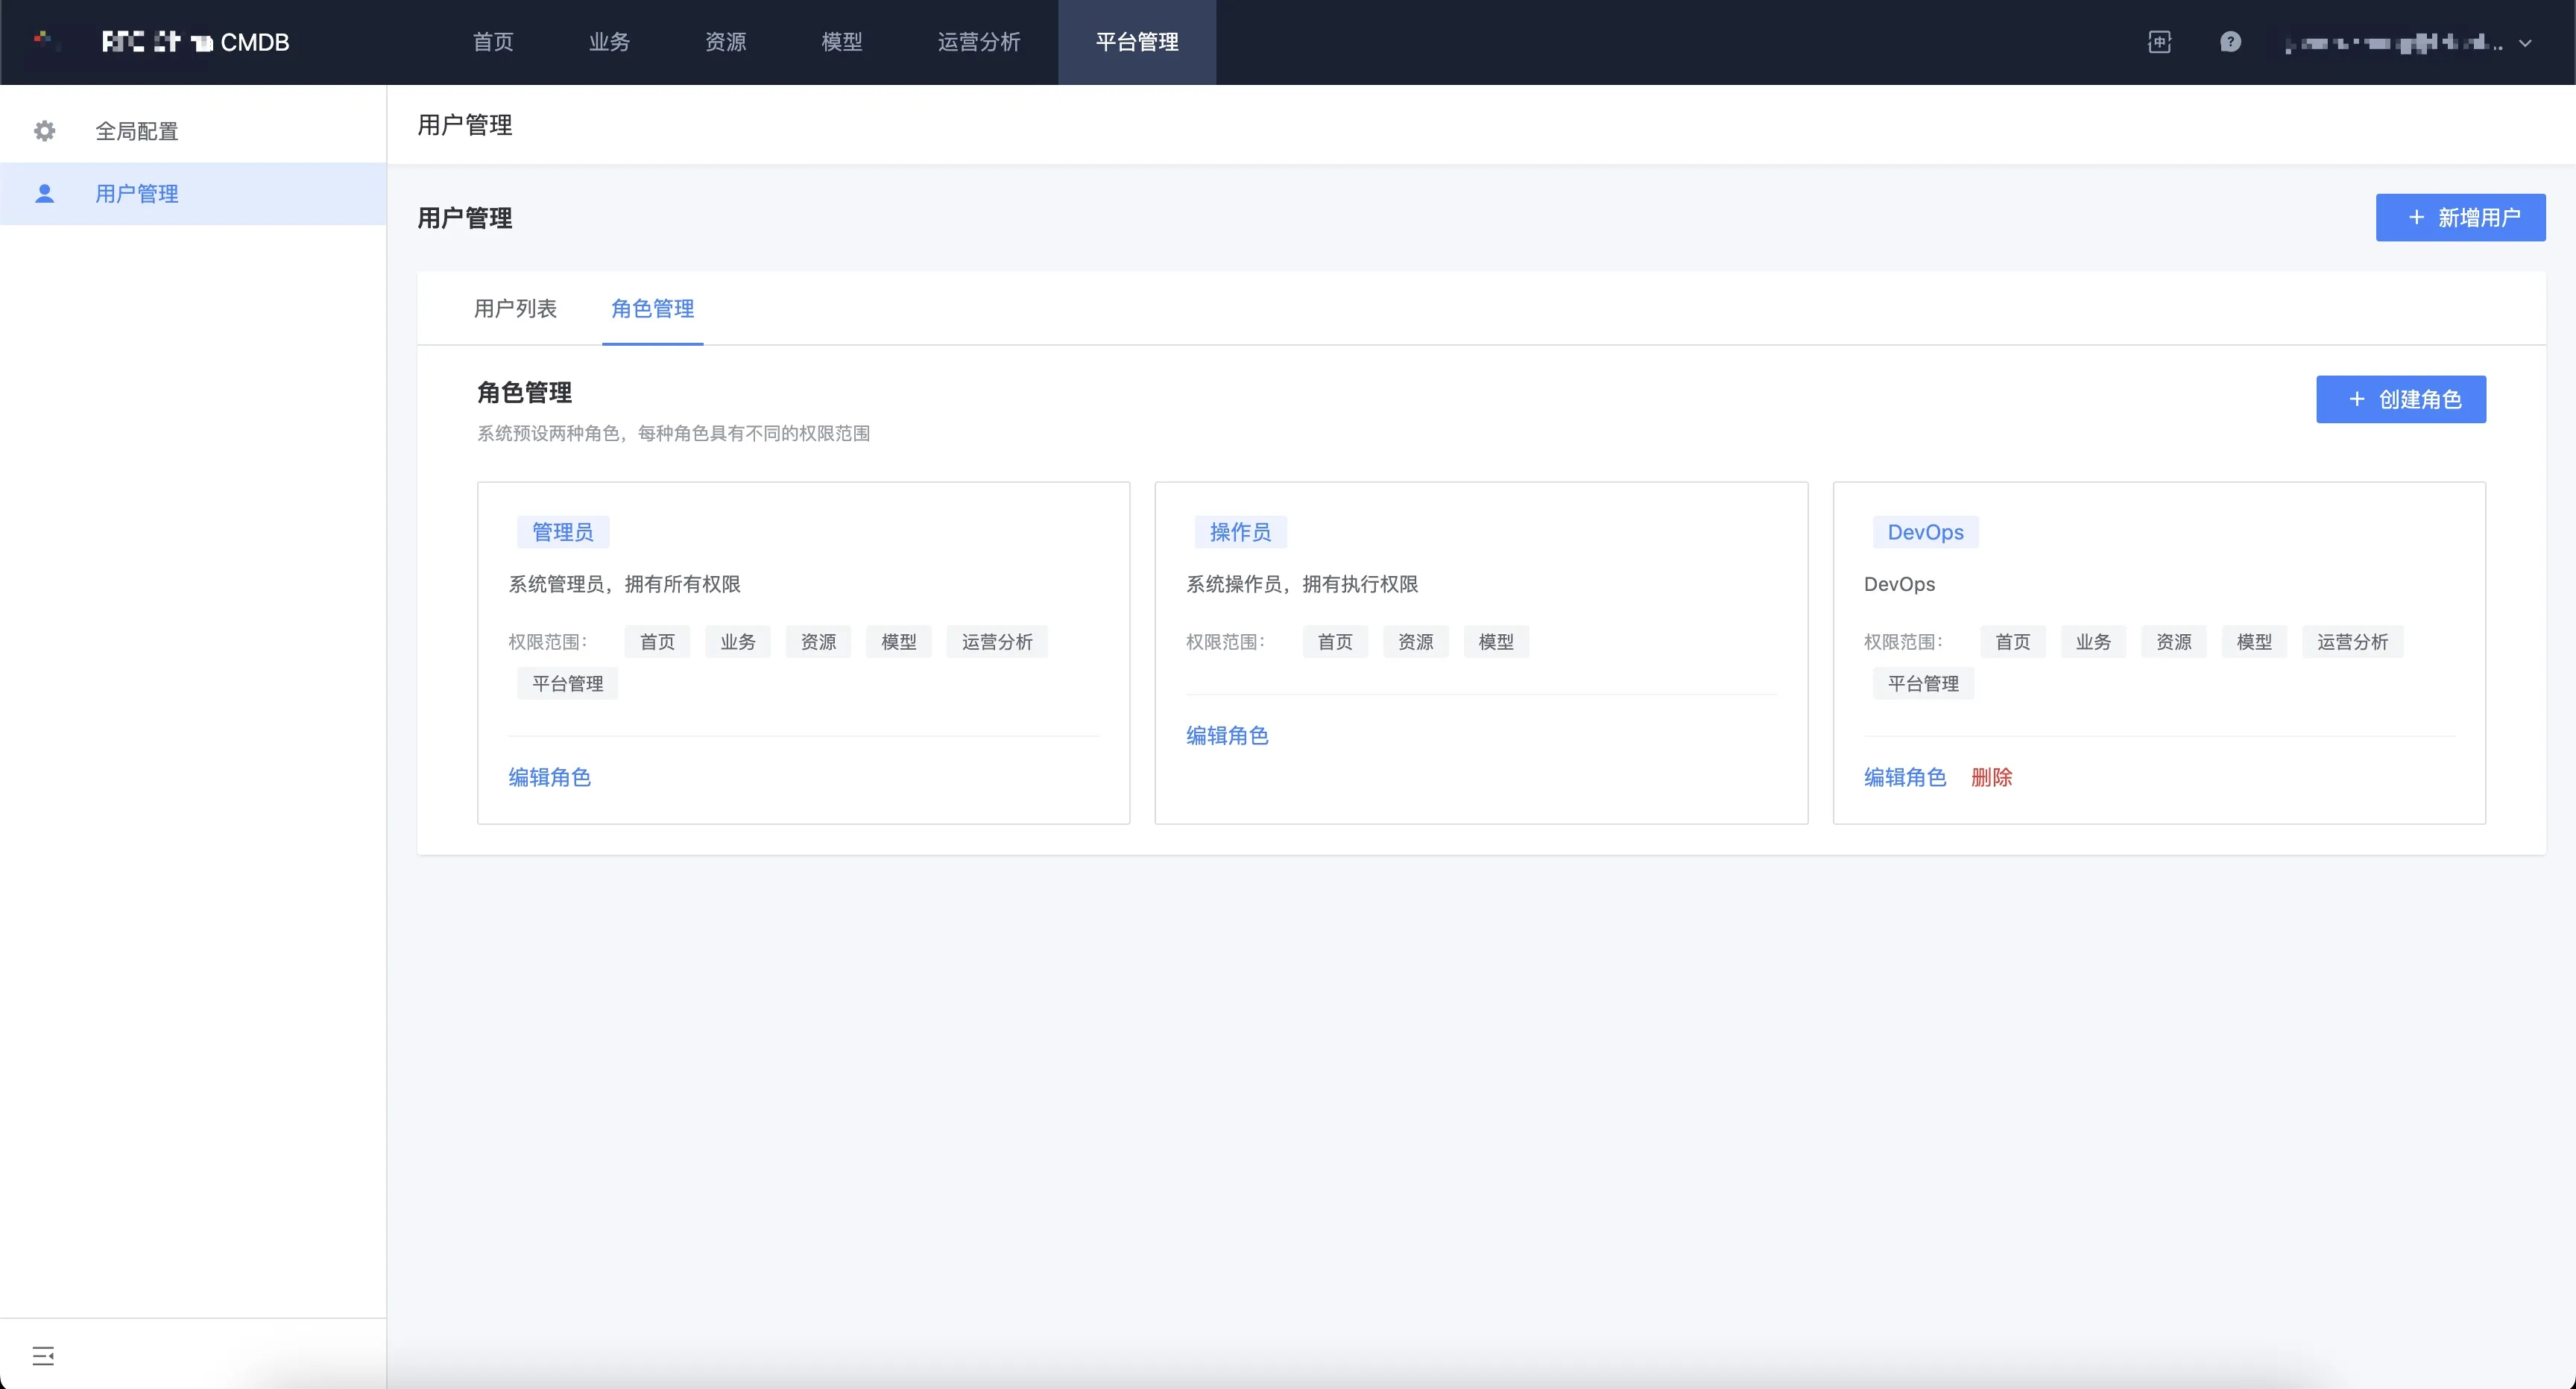The width and height of the screenshot is (2576, 1389).
Task: Open 全局配置 in the sidebar
Action: click(x=136, y=131)
